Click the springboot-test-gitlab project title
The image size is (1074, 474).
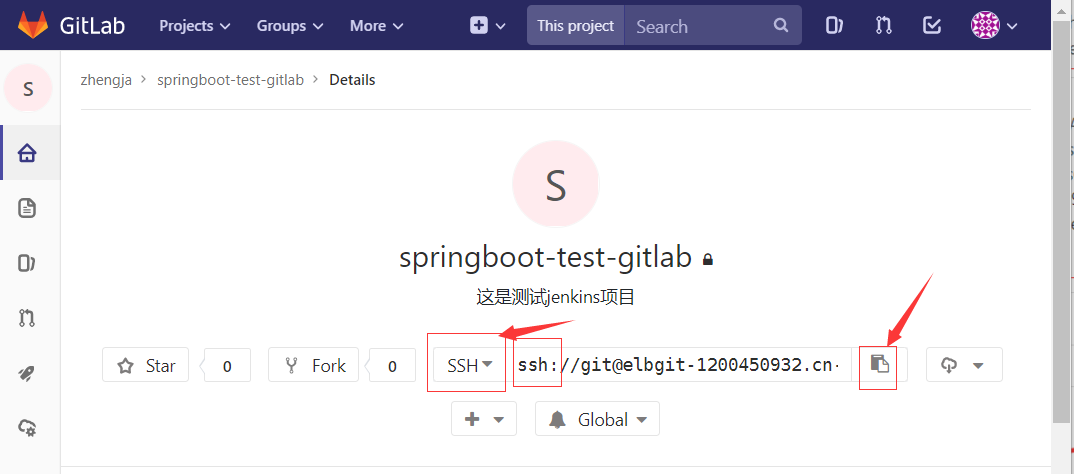pos(545,258)
